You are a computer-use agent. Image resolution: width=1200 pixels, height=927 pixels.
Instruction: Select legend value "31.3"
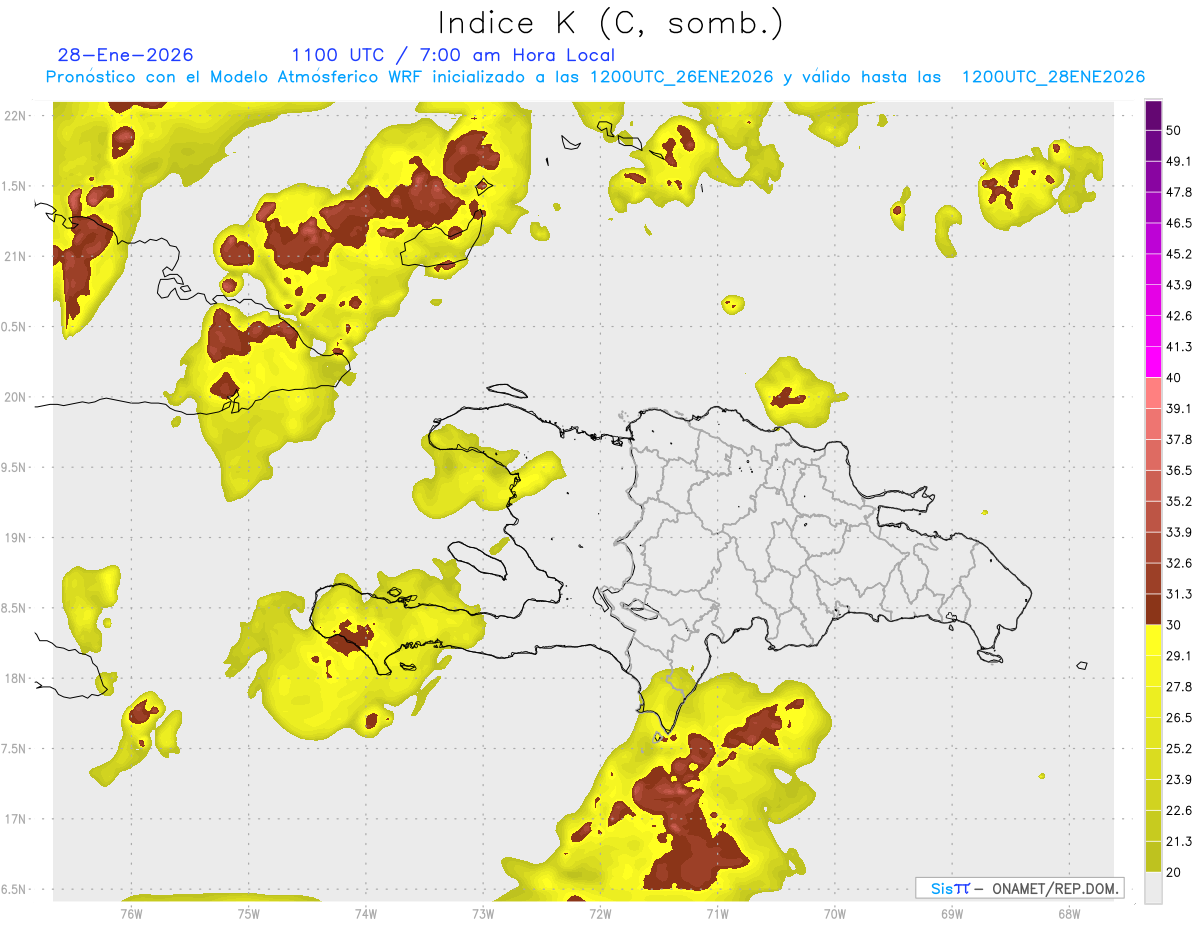coord(1179,594)
